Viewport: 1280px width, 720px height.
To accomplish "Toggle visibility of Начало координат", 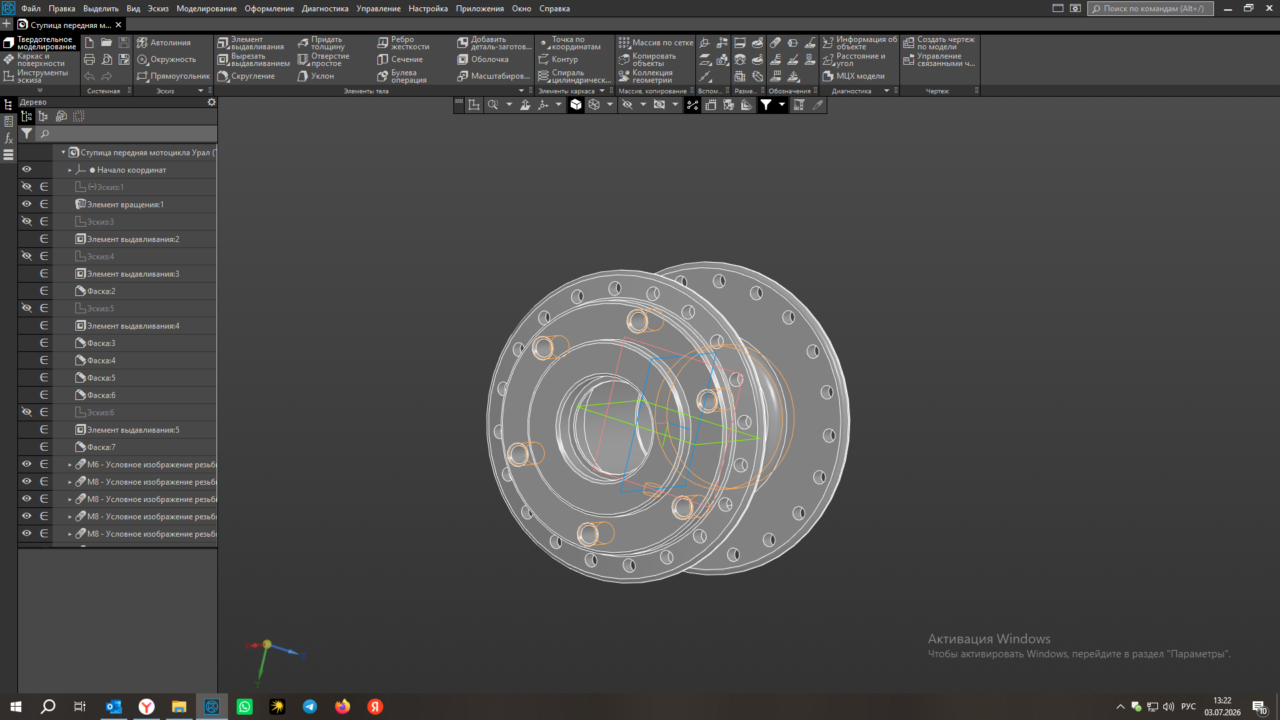I will point(27,170).
